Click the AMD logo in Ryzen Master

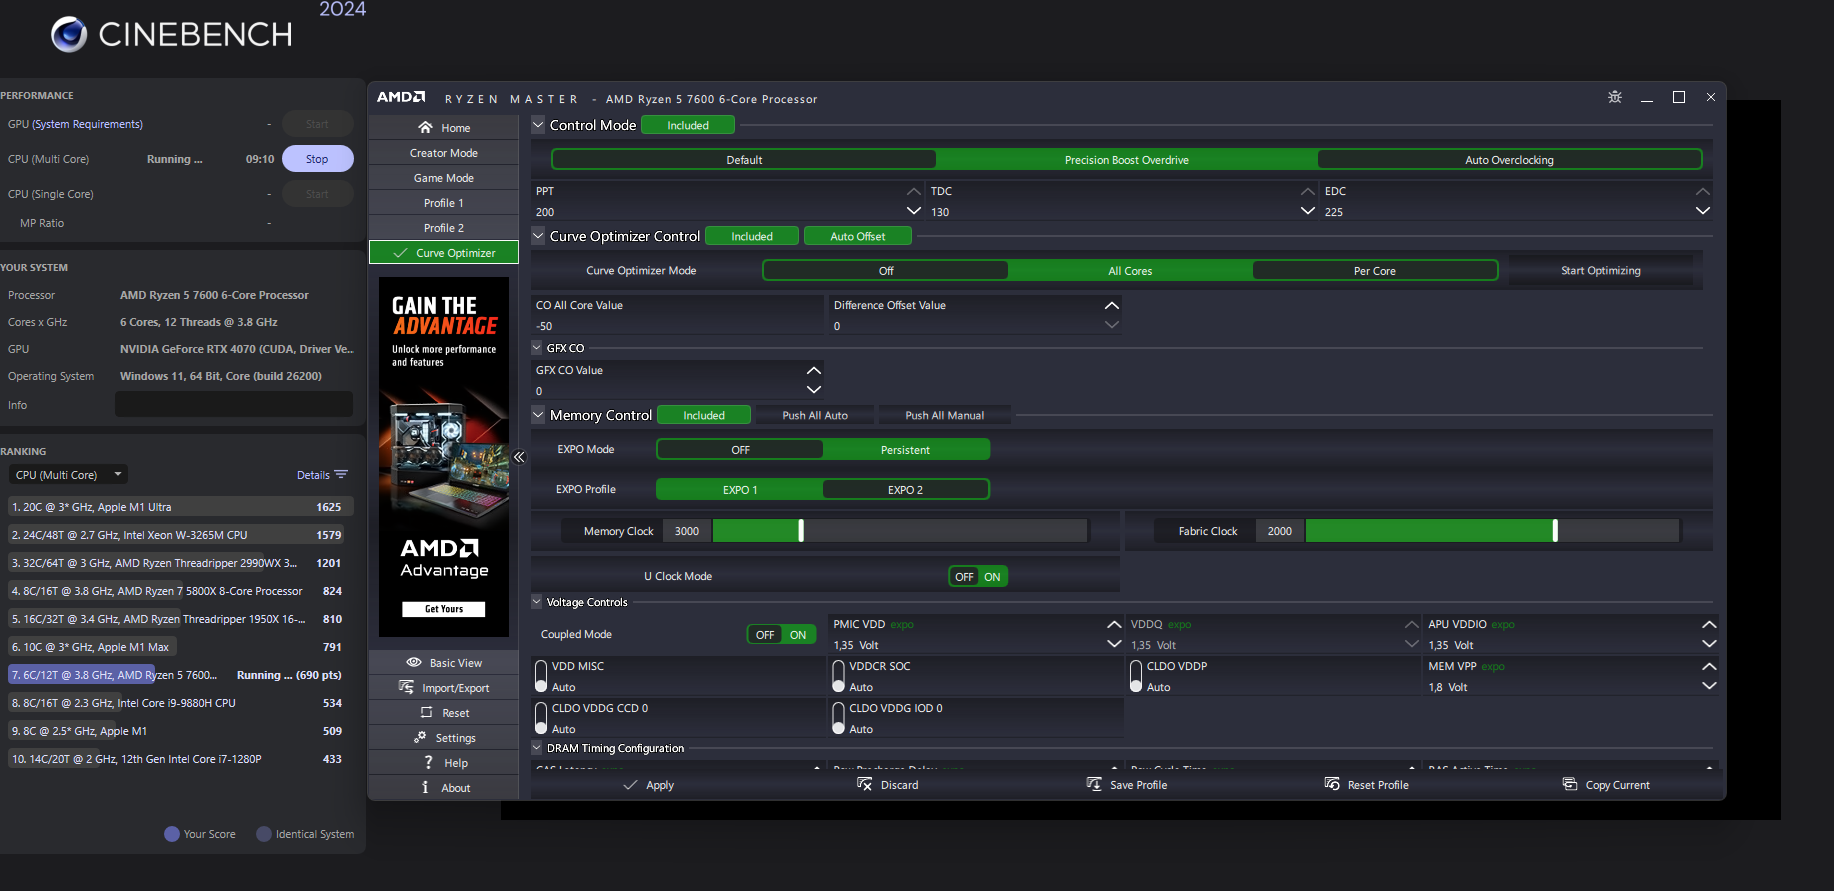click(x=401, y=97)
